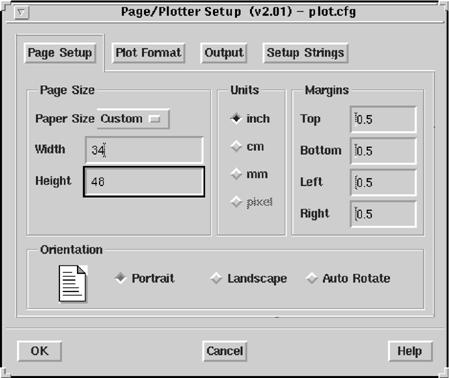This screenshot has width=449, height=378.
Task: Focus the Height input field
Action: 144,182
